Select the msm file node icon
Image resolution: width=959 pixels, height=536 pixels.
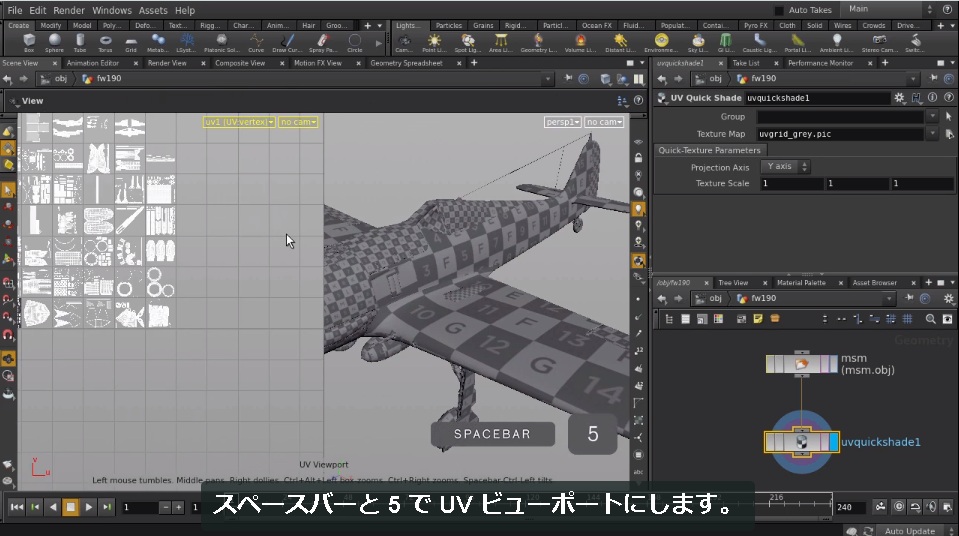(x=801, y=364)
